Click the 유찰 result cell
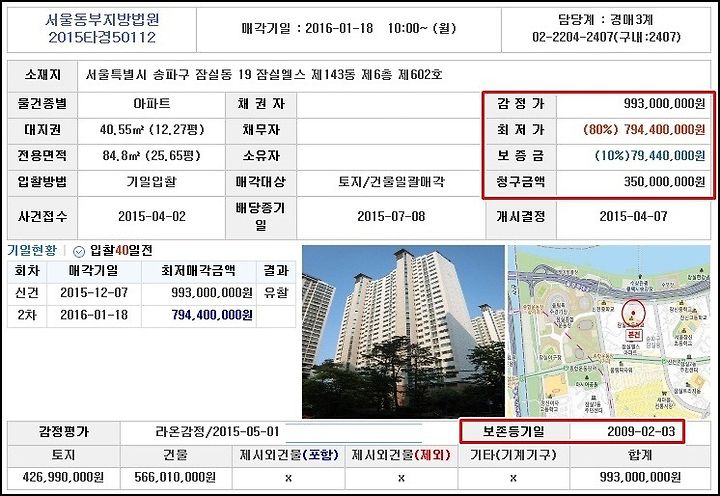 276,293
